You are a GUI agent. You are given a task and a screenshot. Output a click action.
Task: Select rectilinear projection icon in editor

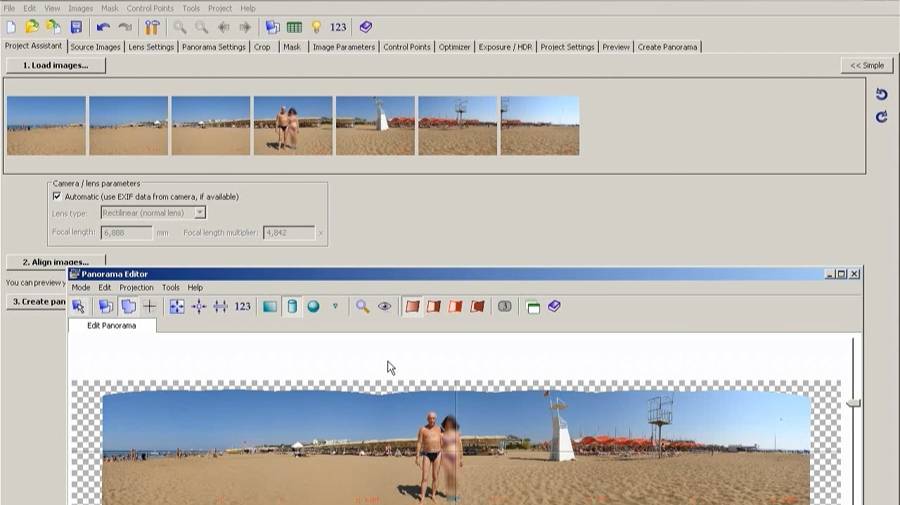[270, 306]
